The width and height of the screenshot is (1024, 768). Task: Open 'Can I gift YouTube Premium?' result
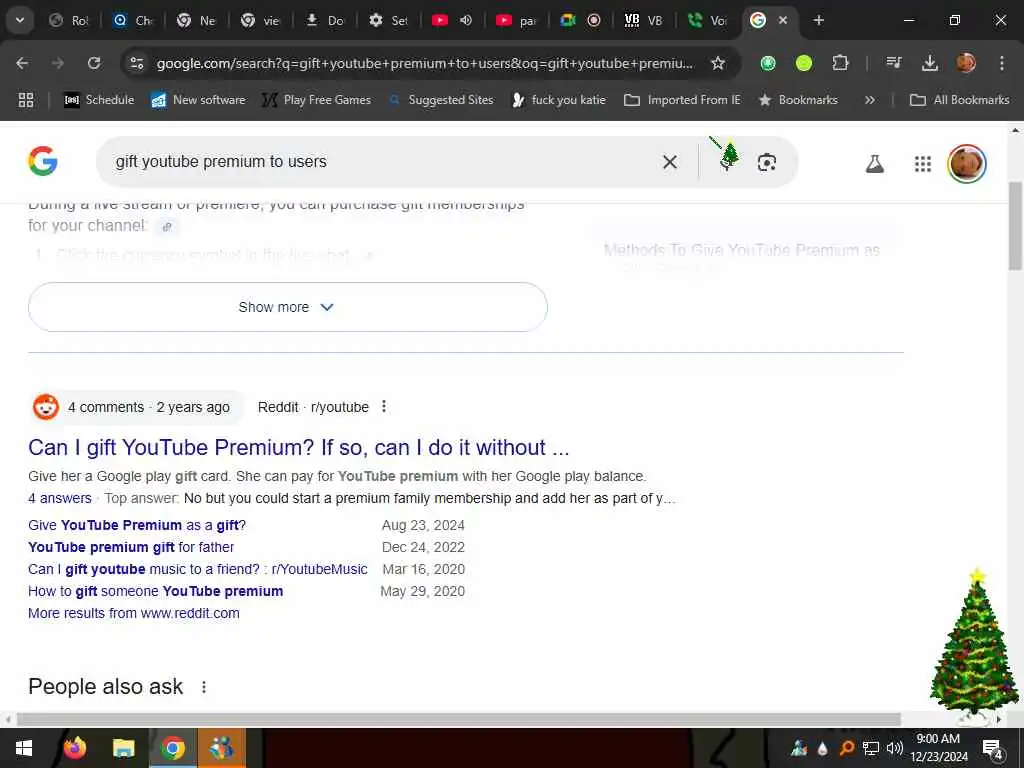[298, 447]
